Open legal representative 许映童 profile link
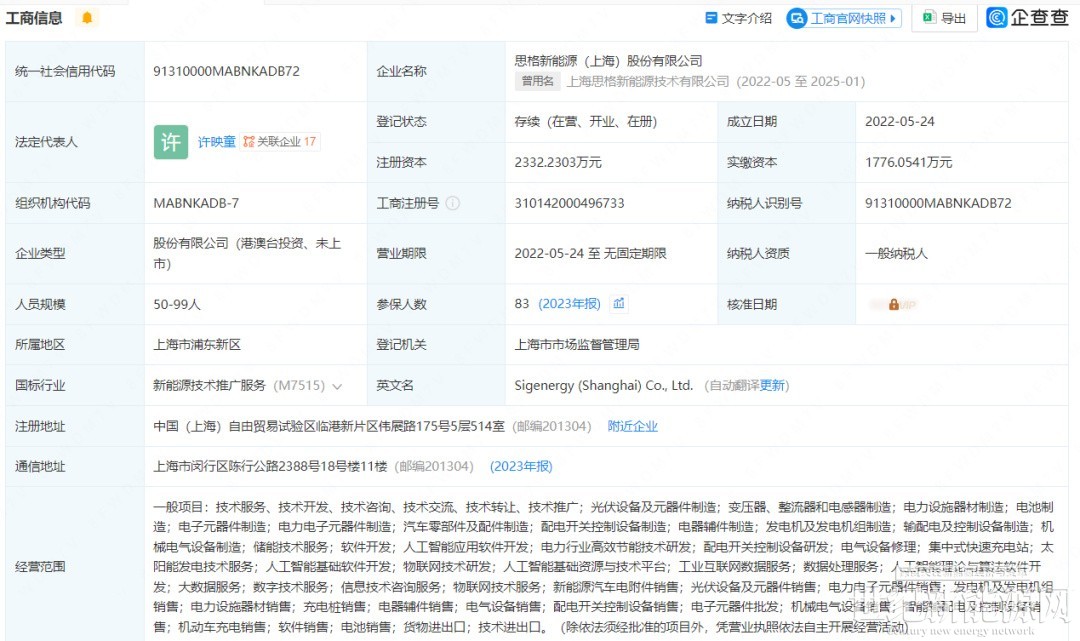 pyautogui.click(x=216, y=142)
